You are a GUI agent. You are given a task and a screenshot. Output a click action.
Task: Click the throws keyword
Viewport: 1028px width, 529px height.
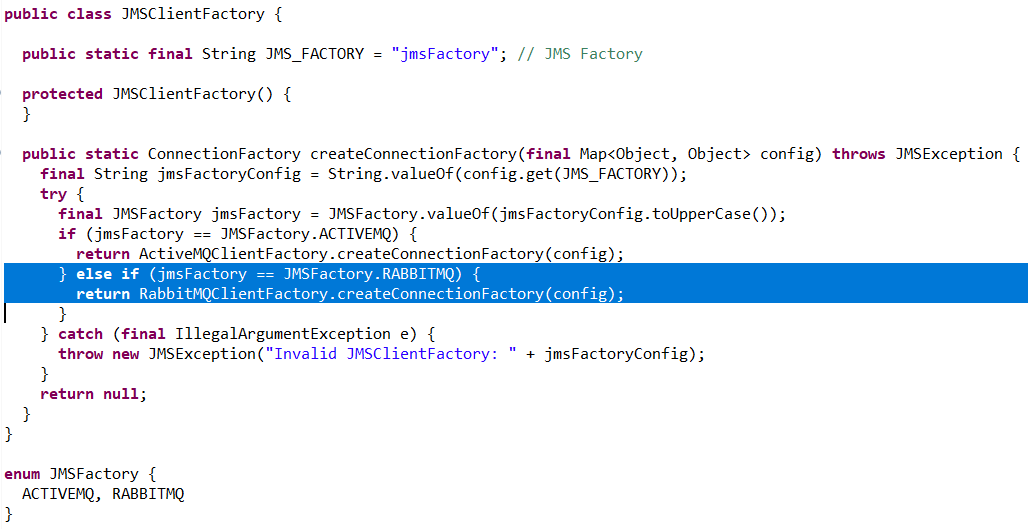[x=859, y=154]
